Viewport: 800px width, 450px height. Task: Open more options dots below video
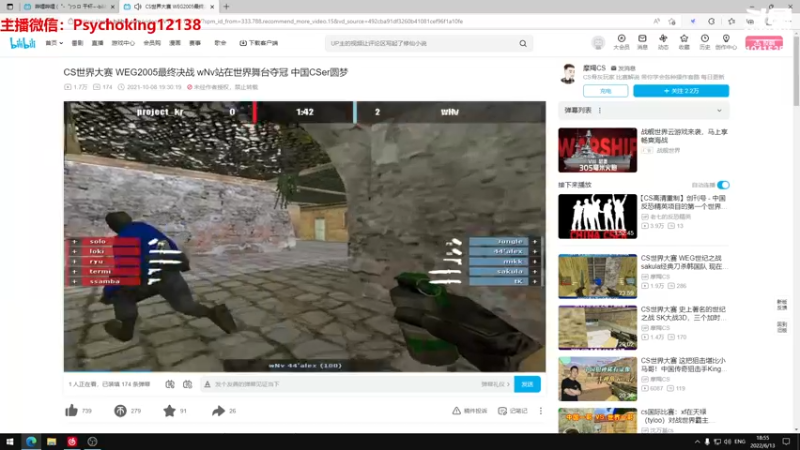541,411
